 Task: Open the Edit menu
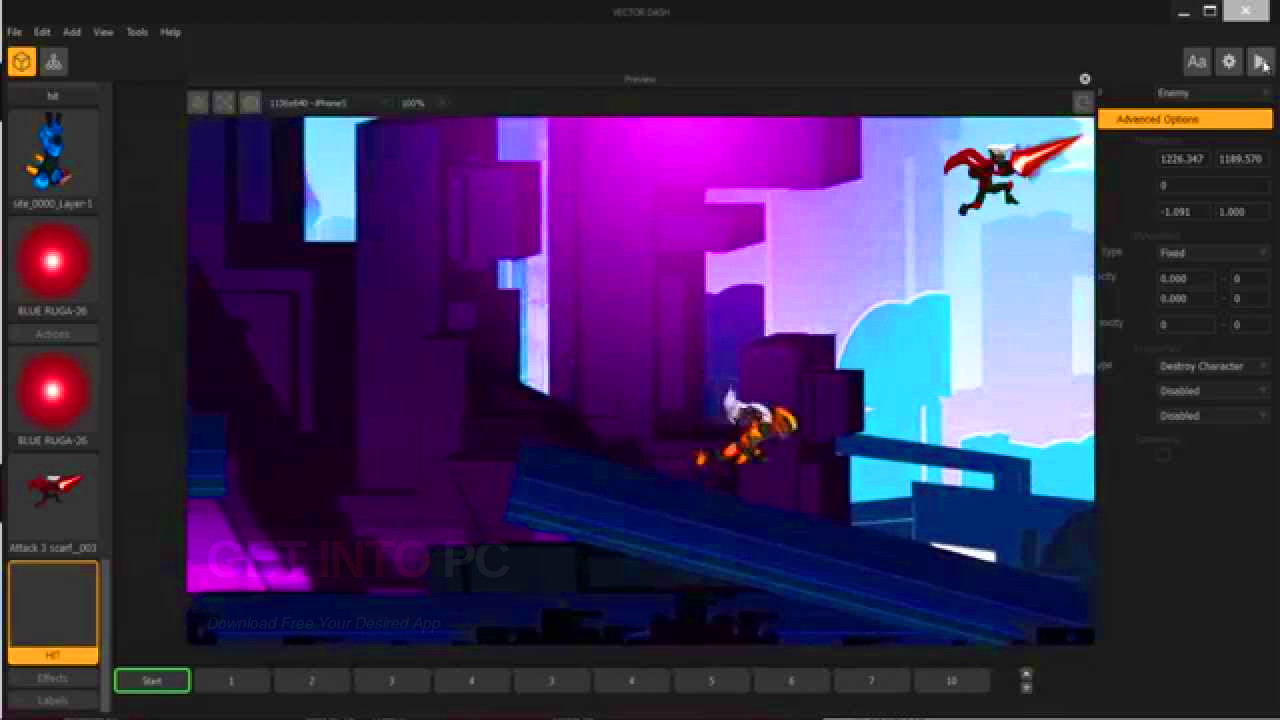42,32
